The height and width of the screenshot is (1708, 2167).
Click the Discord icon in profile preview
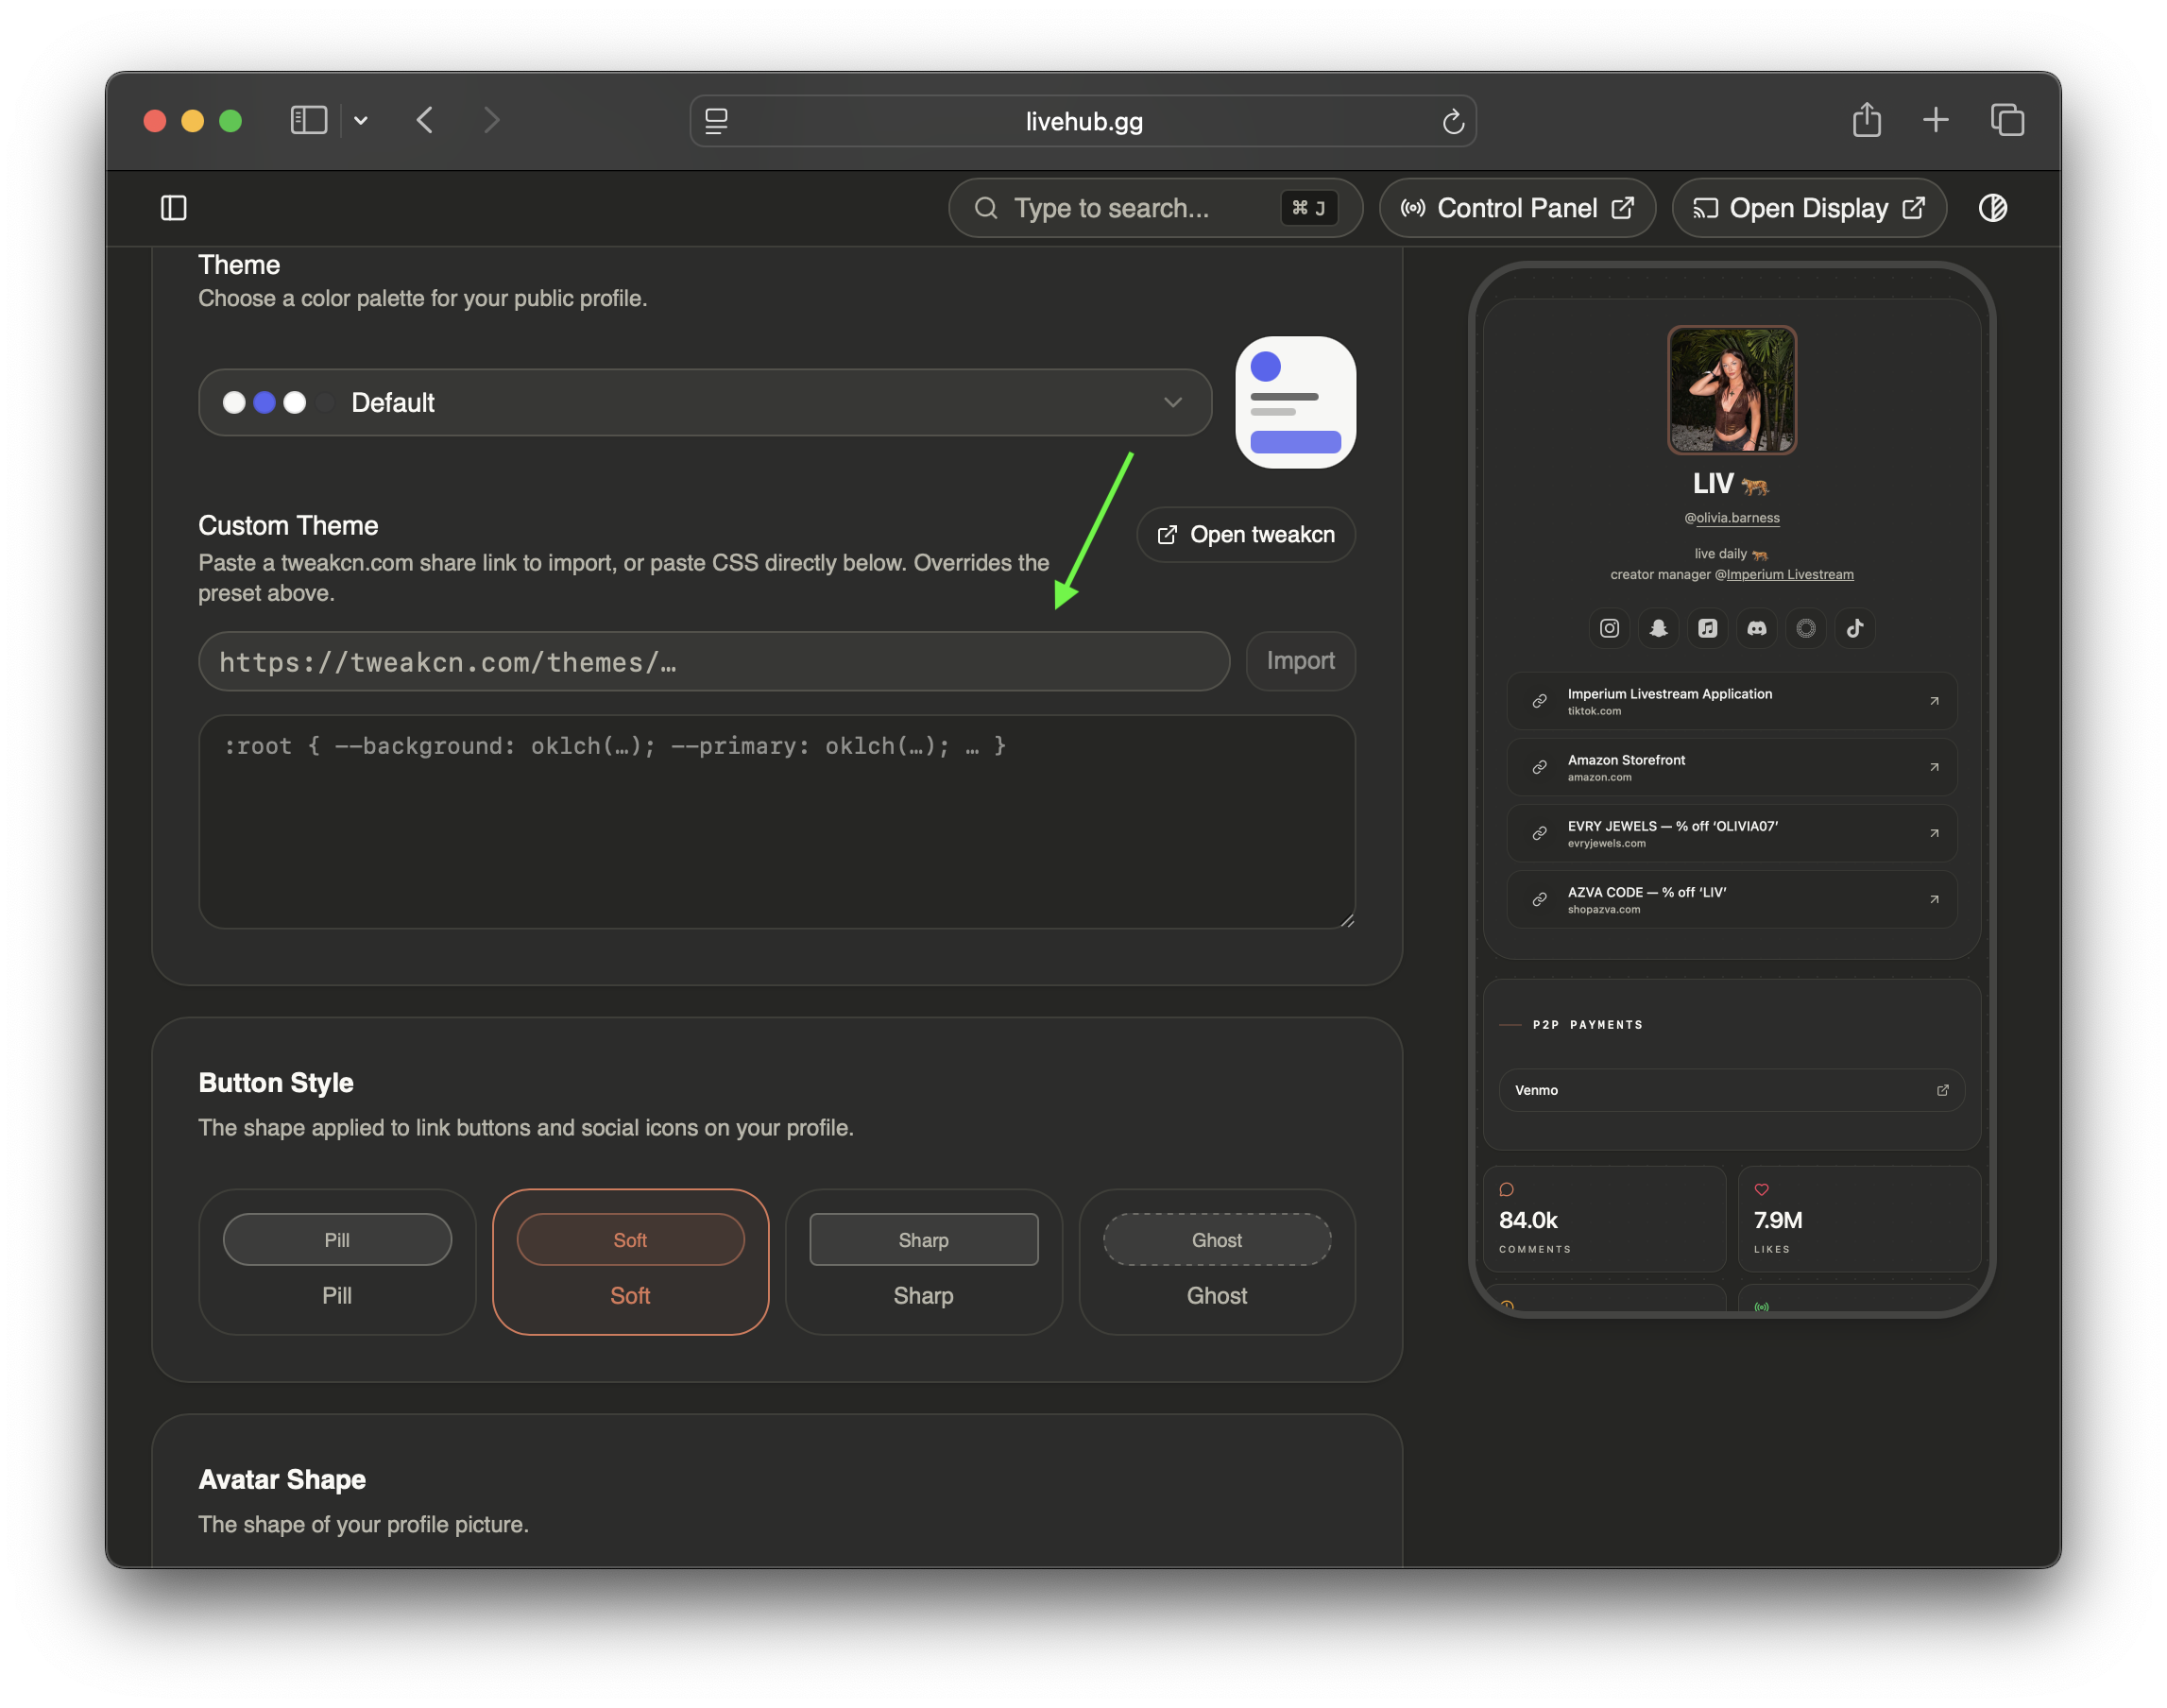pos(1756,628)
